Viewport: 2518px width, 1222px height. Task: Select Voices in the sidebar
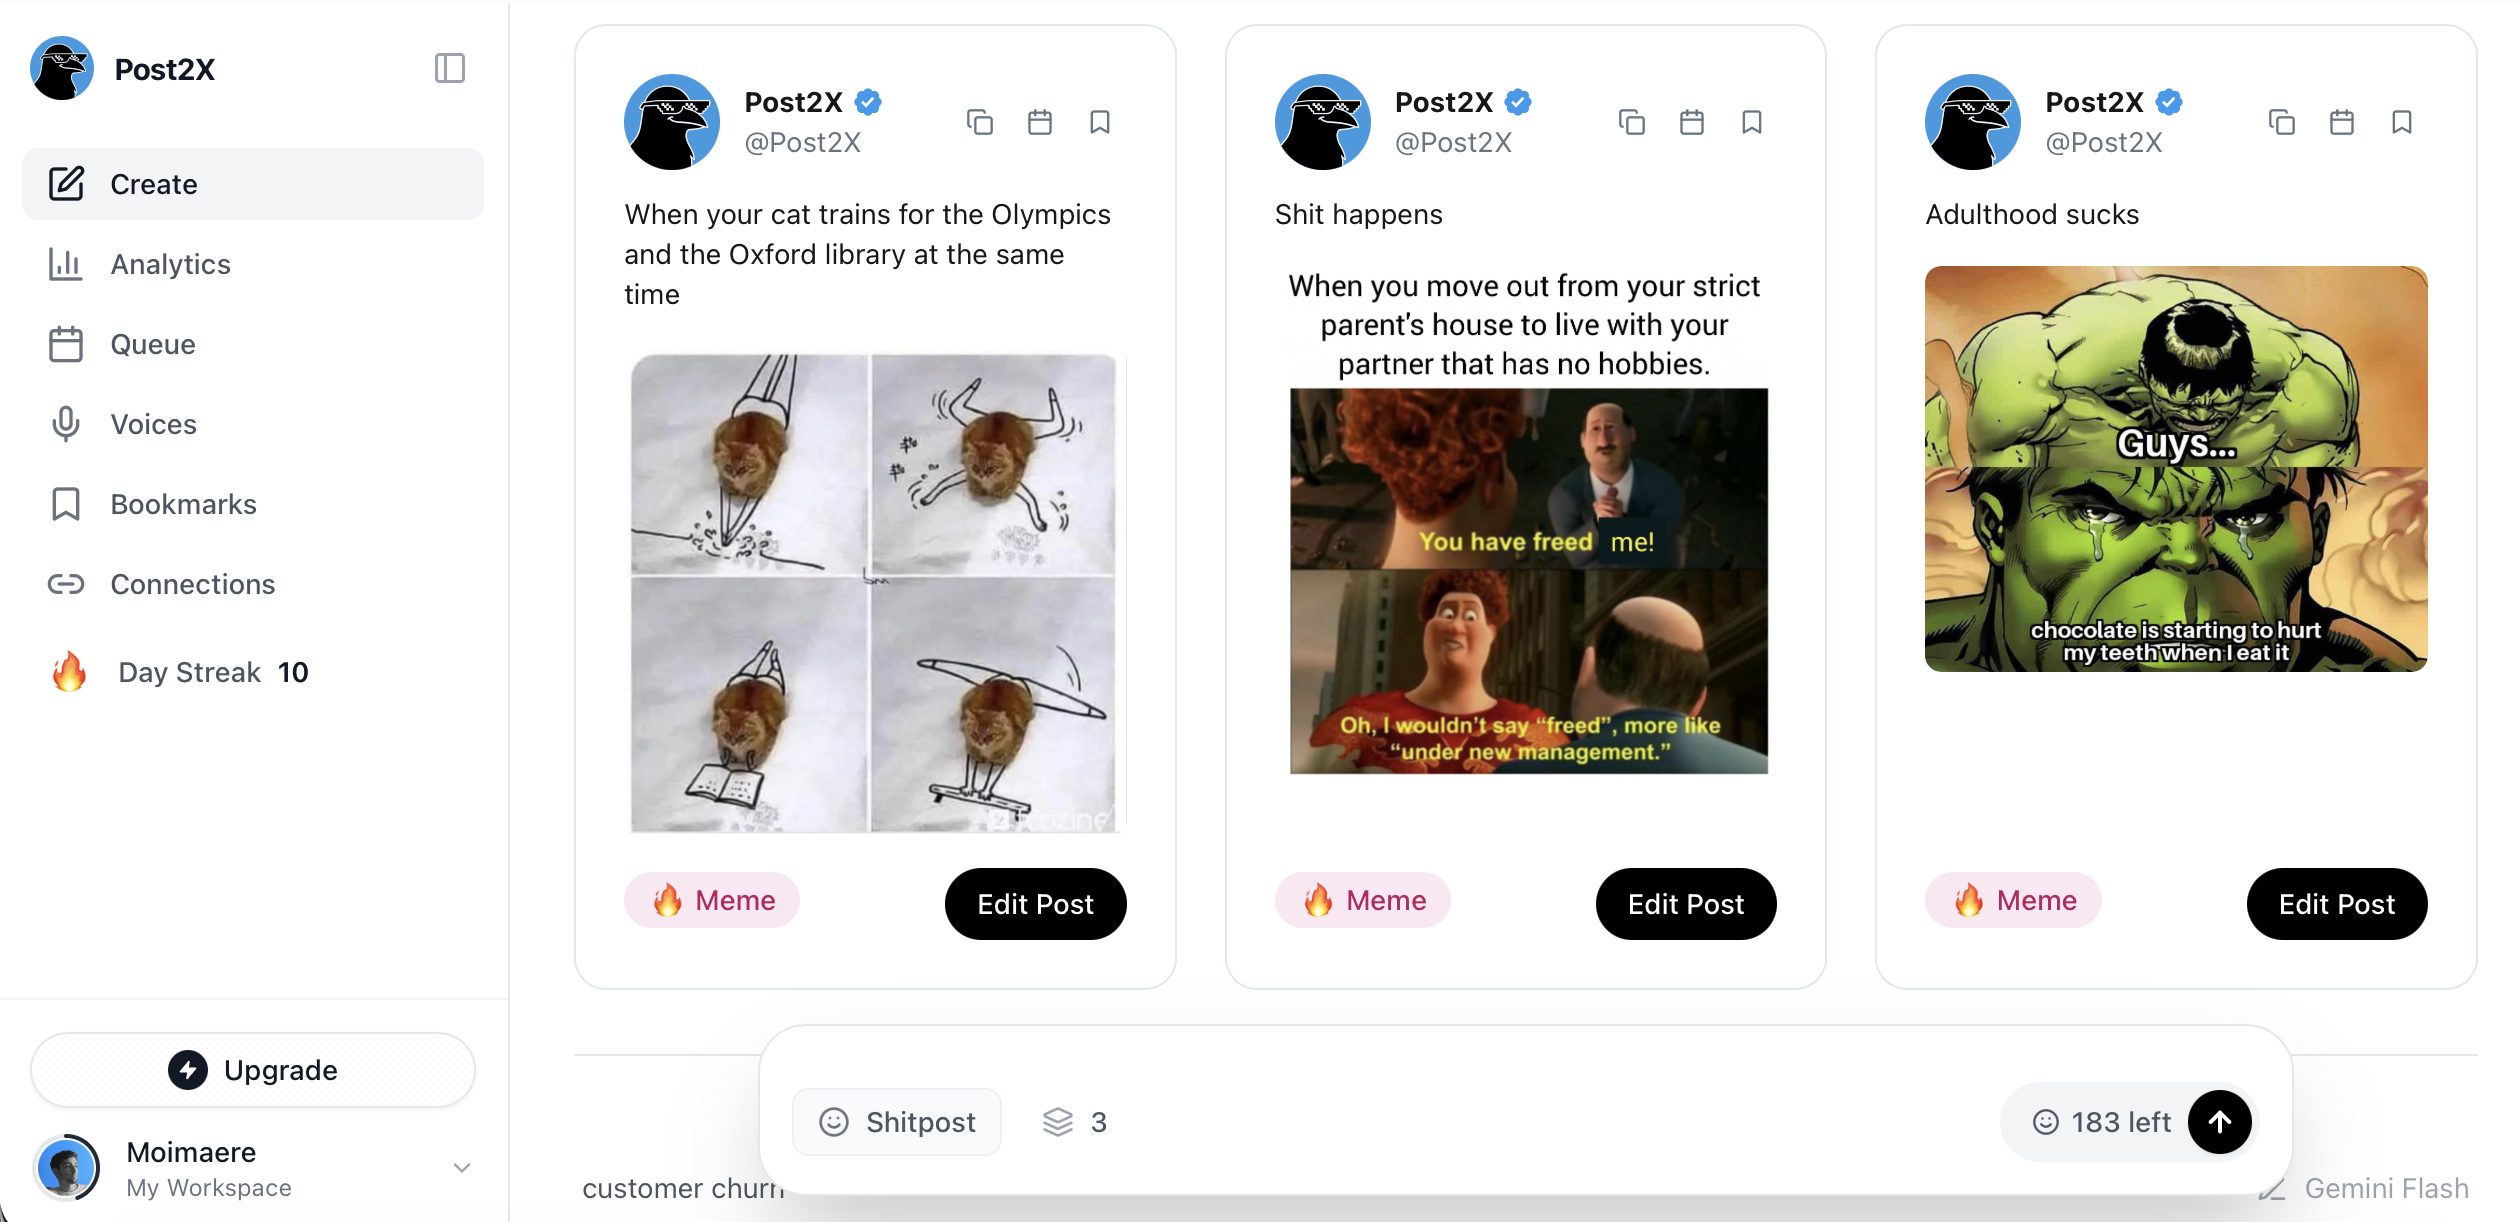(x=152, y=424)
